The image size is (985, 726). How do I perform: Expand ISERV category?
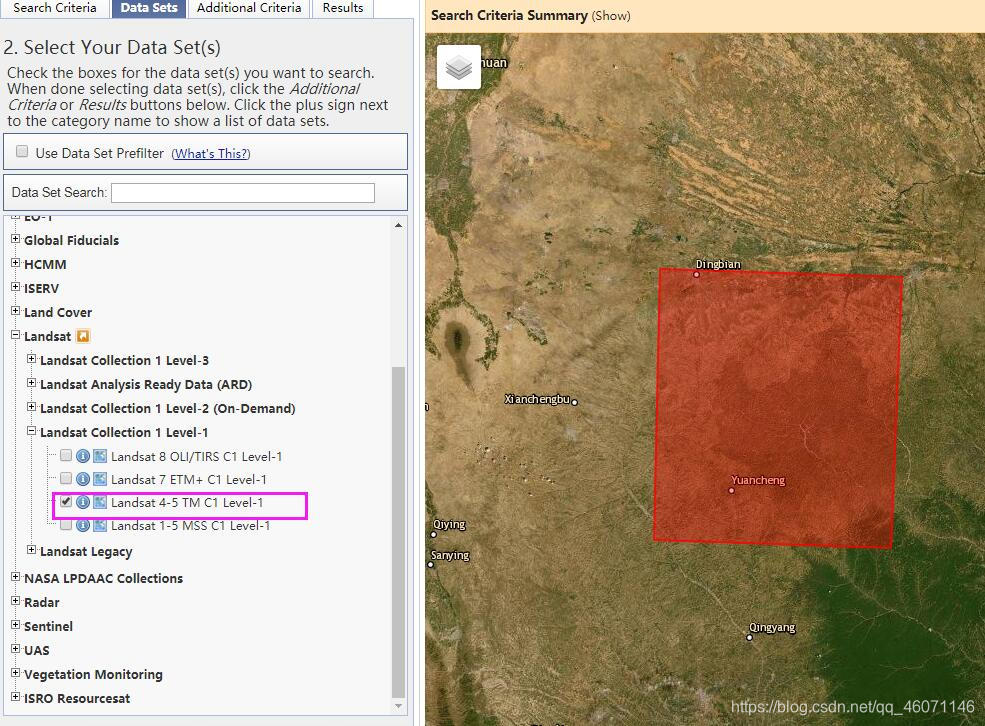(16, 286)
